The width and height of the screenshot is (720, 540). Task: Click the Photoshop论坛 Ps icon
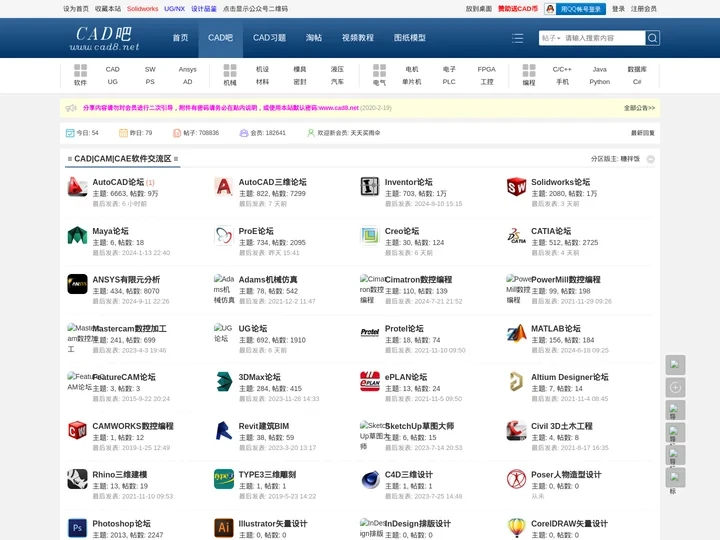[x=77, y=528]
